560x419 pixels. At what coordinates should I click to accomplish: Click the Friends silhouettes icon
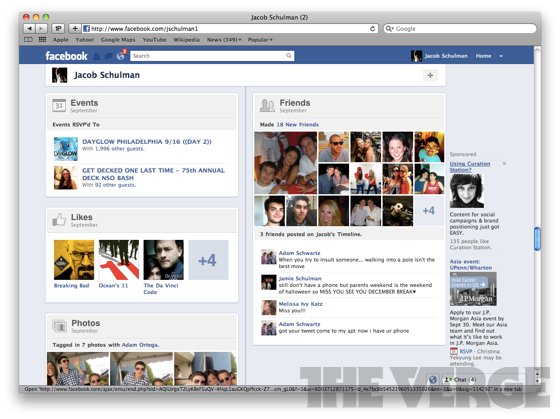click(267, 106)
